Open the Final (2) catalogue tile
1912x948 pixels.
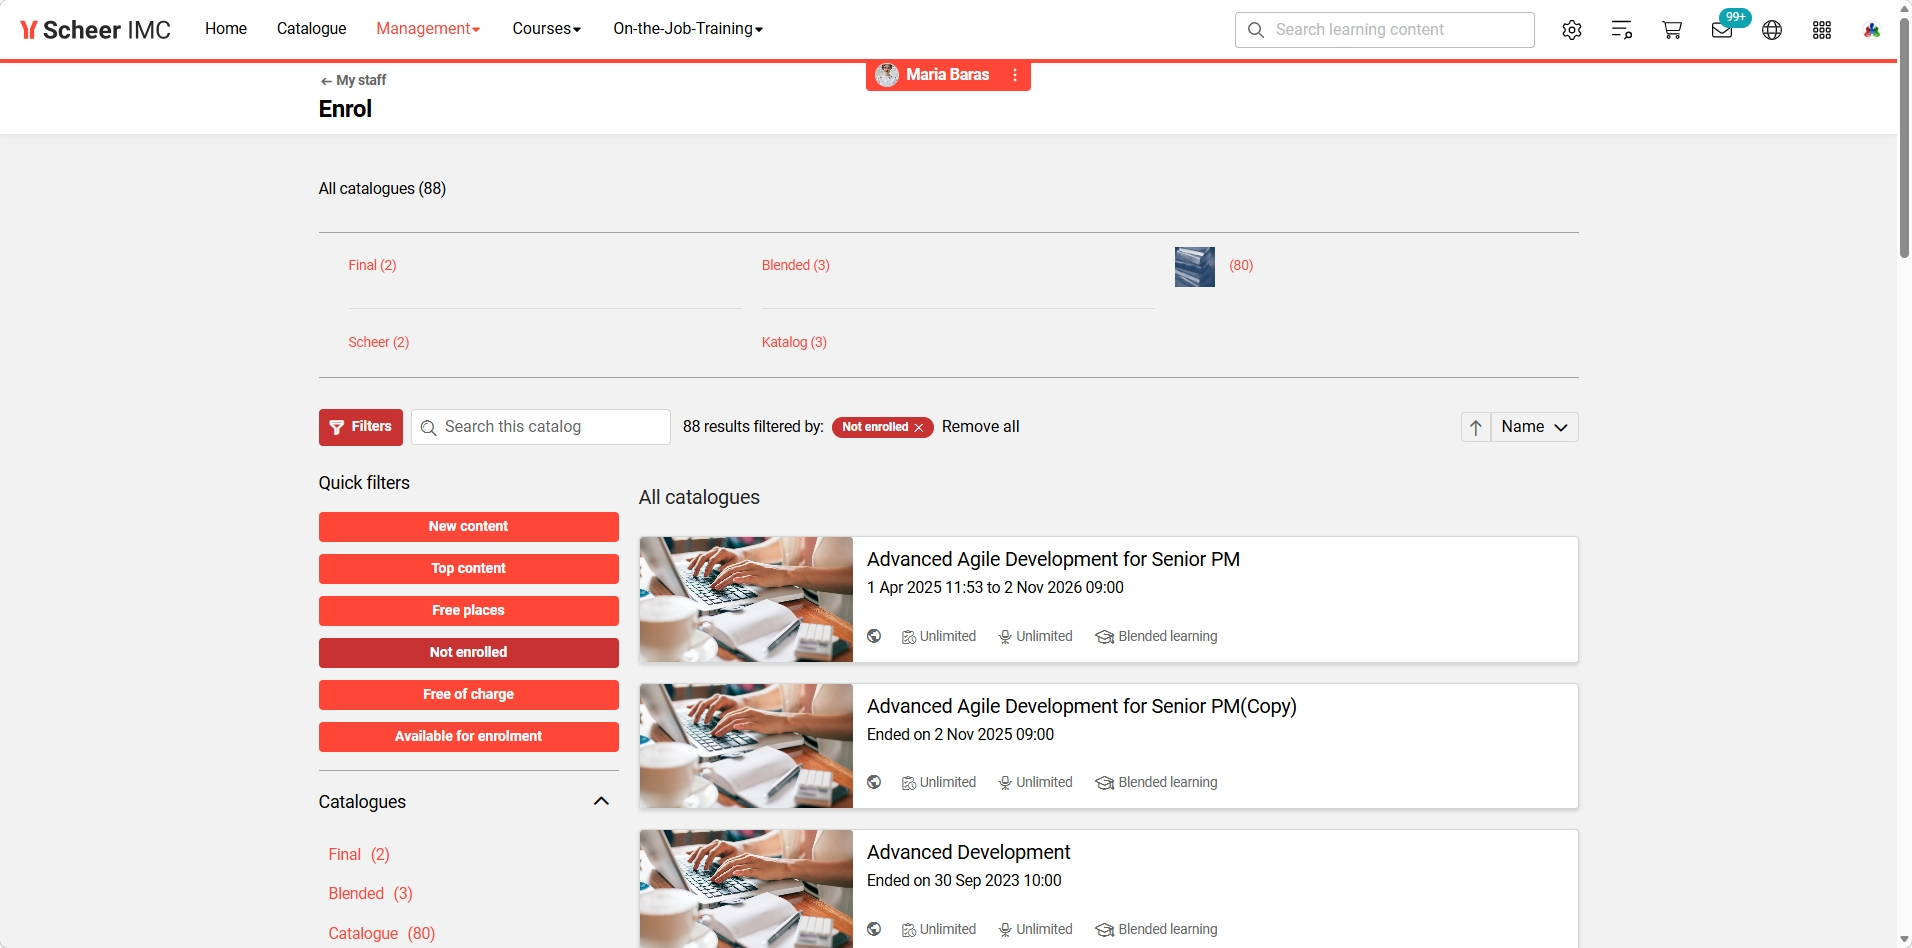pyautogui.click(x=373, y=265)
